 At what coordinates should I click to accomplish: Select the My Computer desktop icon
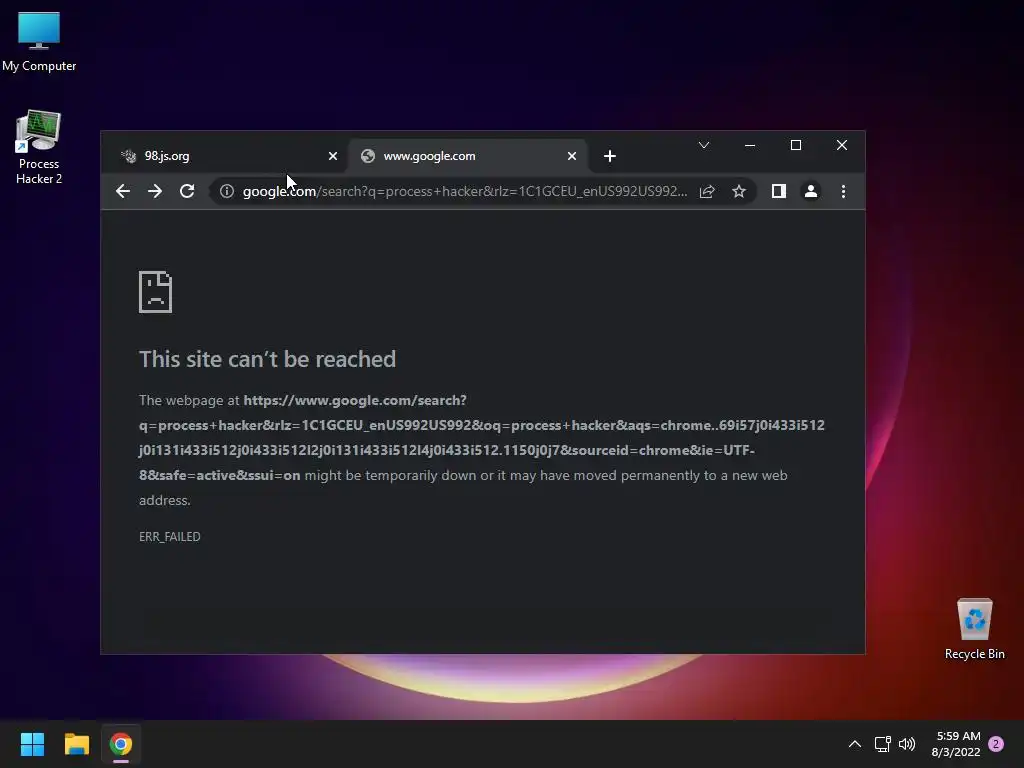(x=39, y=42)
